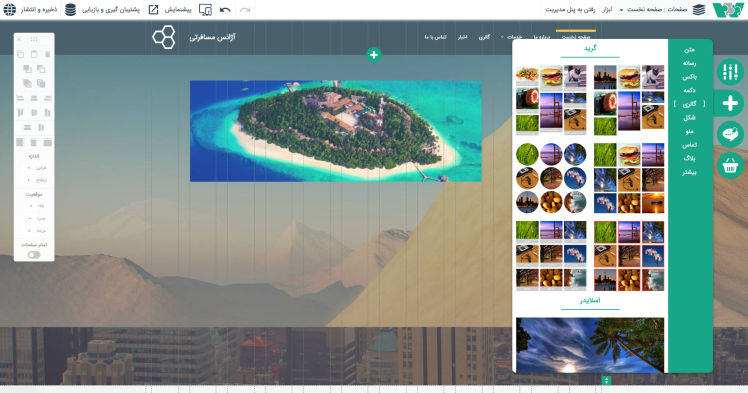Click the globe icon for save and publish
The height and width of the screenshot is (393, 748).
coord(10,10)
